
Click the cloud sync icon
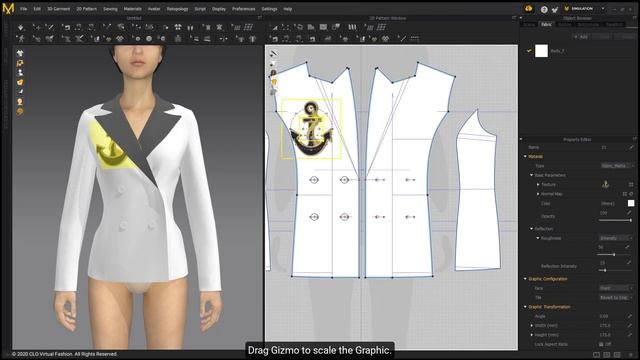tap(529, 9)
